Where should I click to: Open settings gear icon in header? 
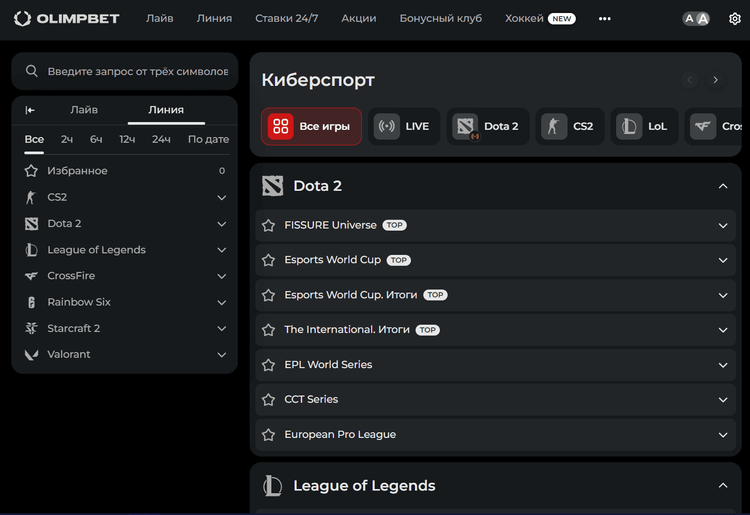(x=735, y=19)
